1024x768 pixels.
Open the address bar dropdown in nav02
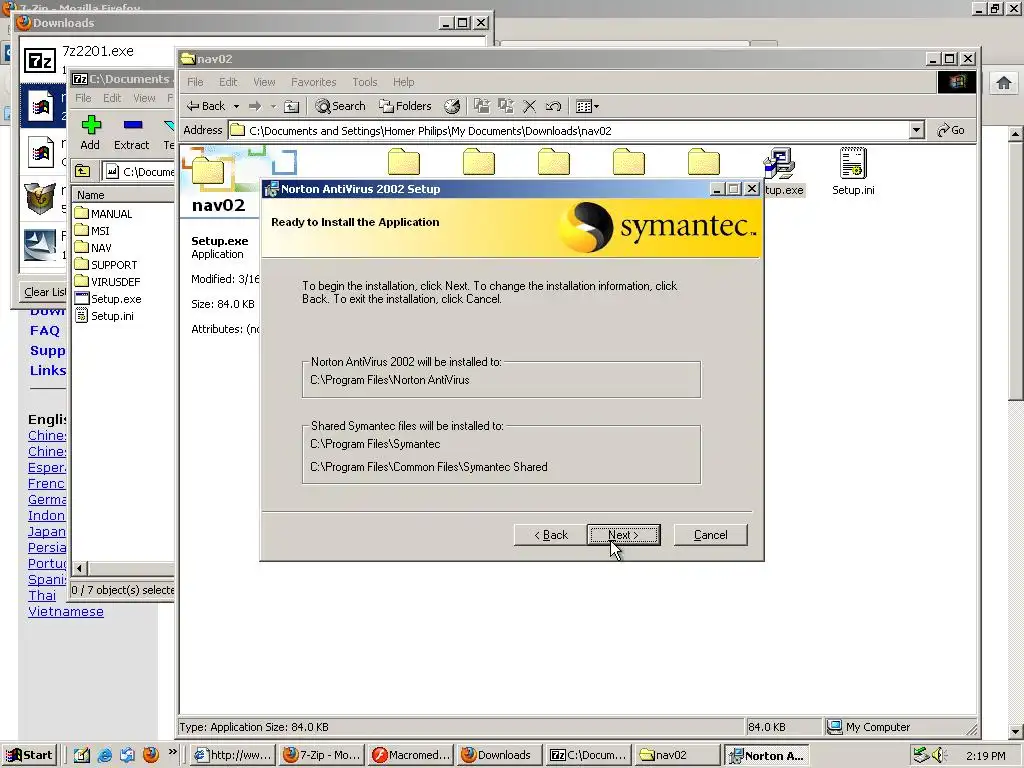point(917,130)
